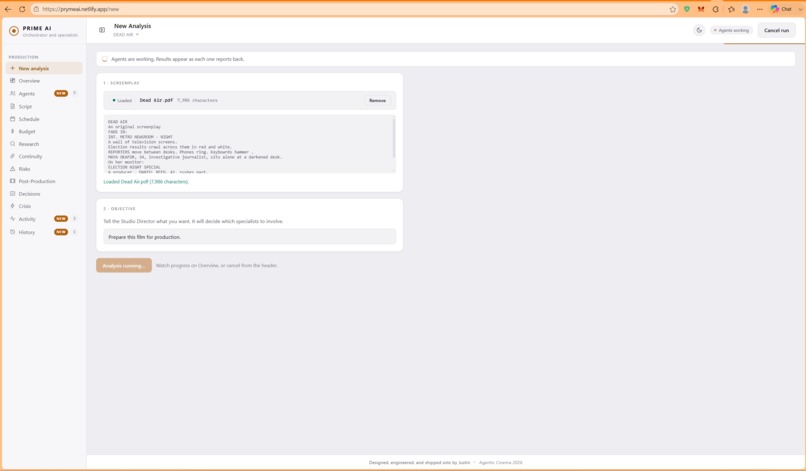806x471 pixels.
Task: Click the 'Agents are working' banner text
Action: (177, 59)
